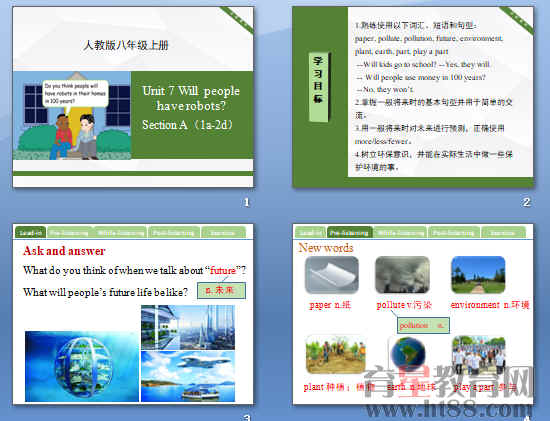550x421 pixels.
Task: Select the Unit 7 title slide thumbnail
Action: [x=133, y=97]
